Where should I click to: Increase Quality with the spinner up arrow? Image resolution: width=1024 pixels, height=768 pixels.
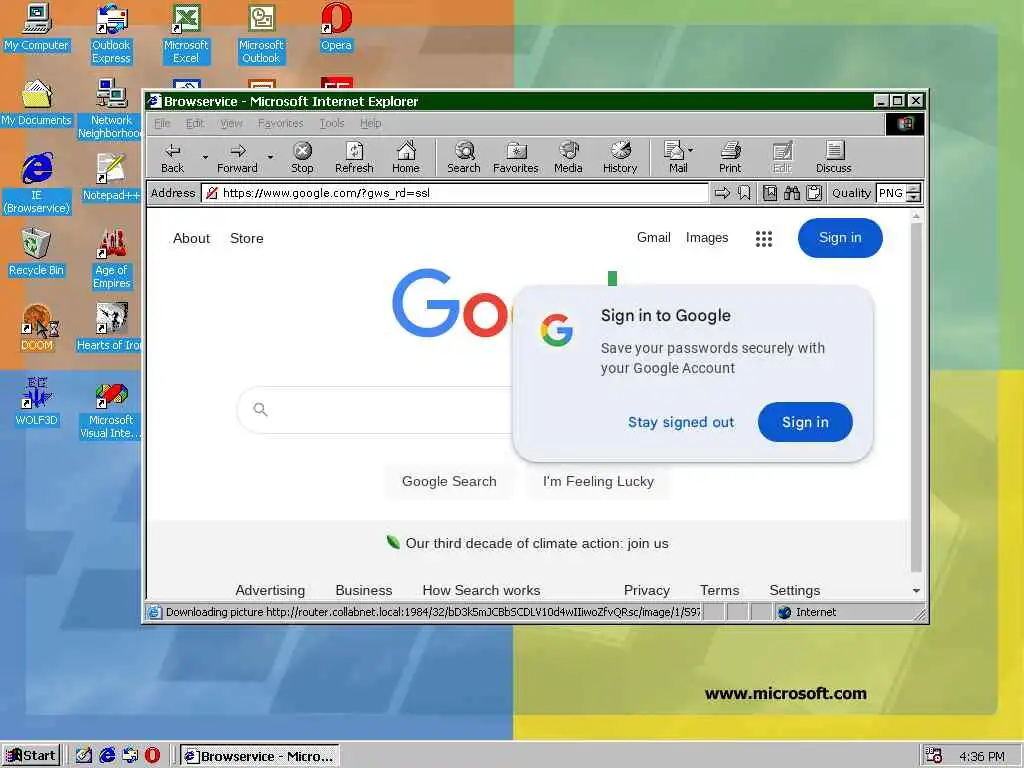coord(914,189)
